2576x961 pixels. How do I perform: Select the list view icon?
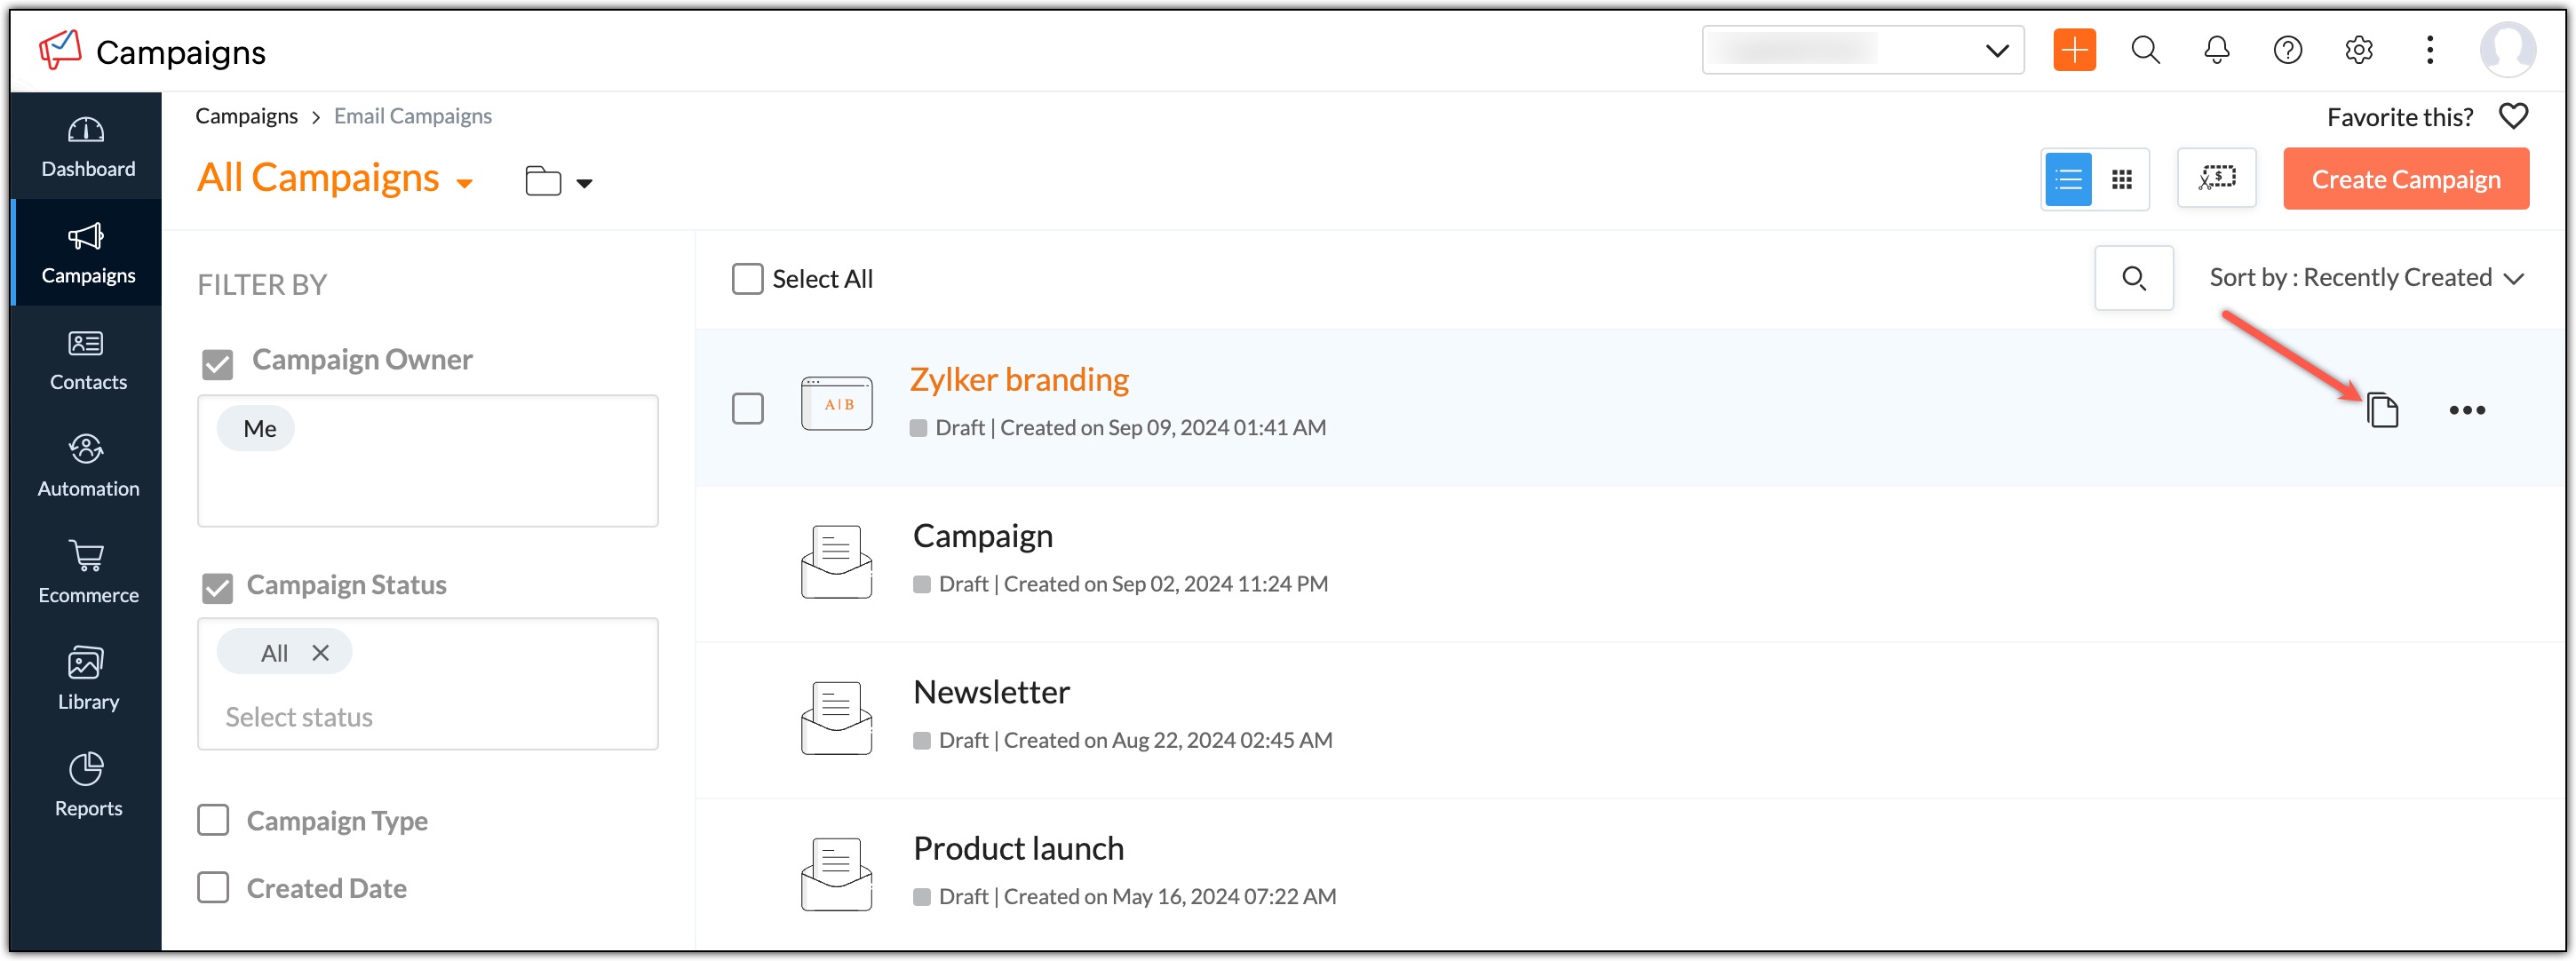(2068, 179)
